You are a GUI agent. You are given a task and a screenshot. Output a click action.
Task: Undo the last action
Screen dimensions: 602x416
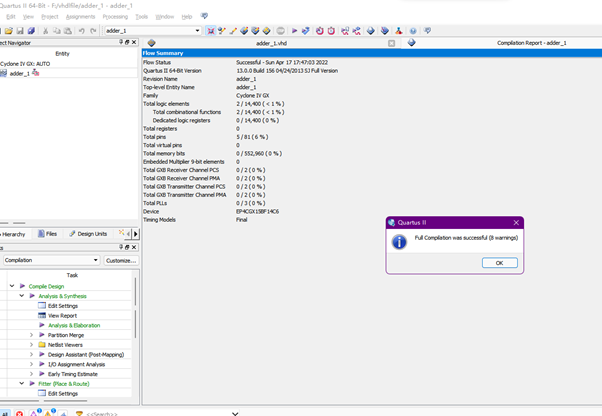(x=81, y=31)
